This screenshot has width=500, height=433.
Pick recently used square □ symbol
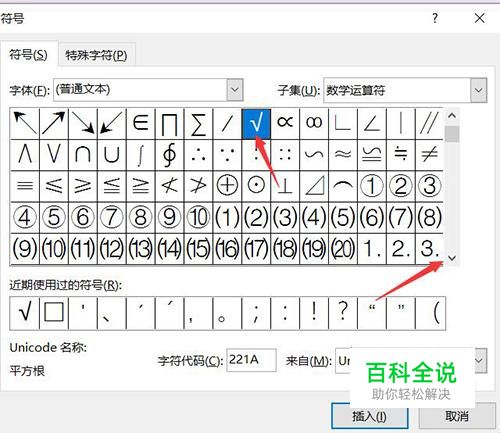(x=54, y=313)
